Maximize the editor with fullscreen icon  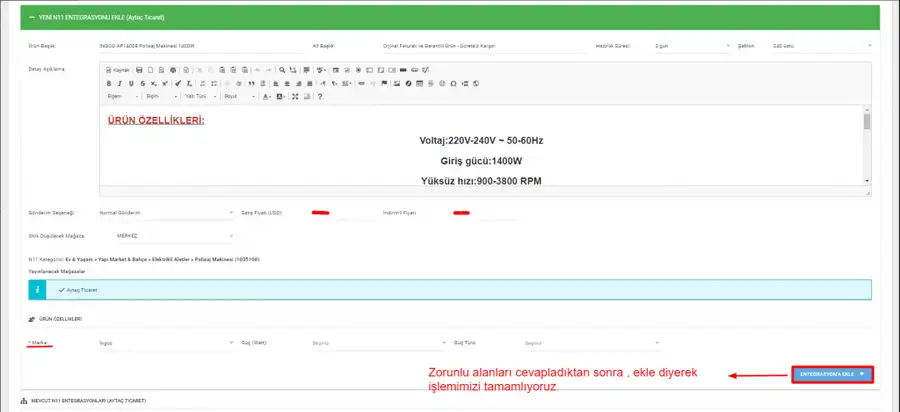tap(295, 96)
